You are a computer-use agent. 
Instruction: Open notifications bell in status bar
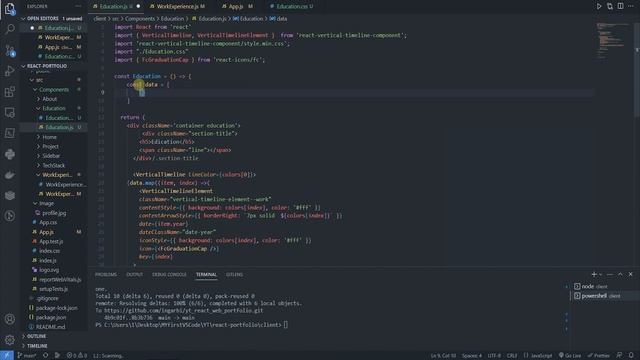click(631, 356)
